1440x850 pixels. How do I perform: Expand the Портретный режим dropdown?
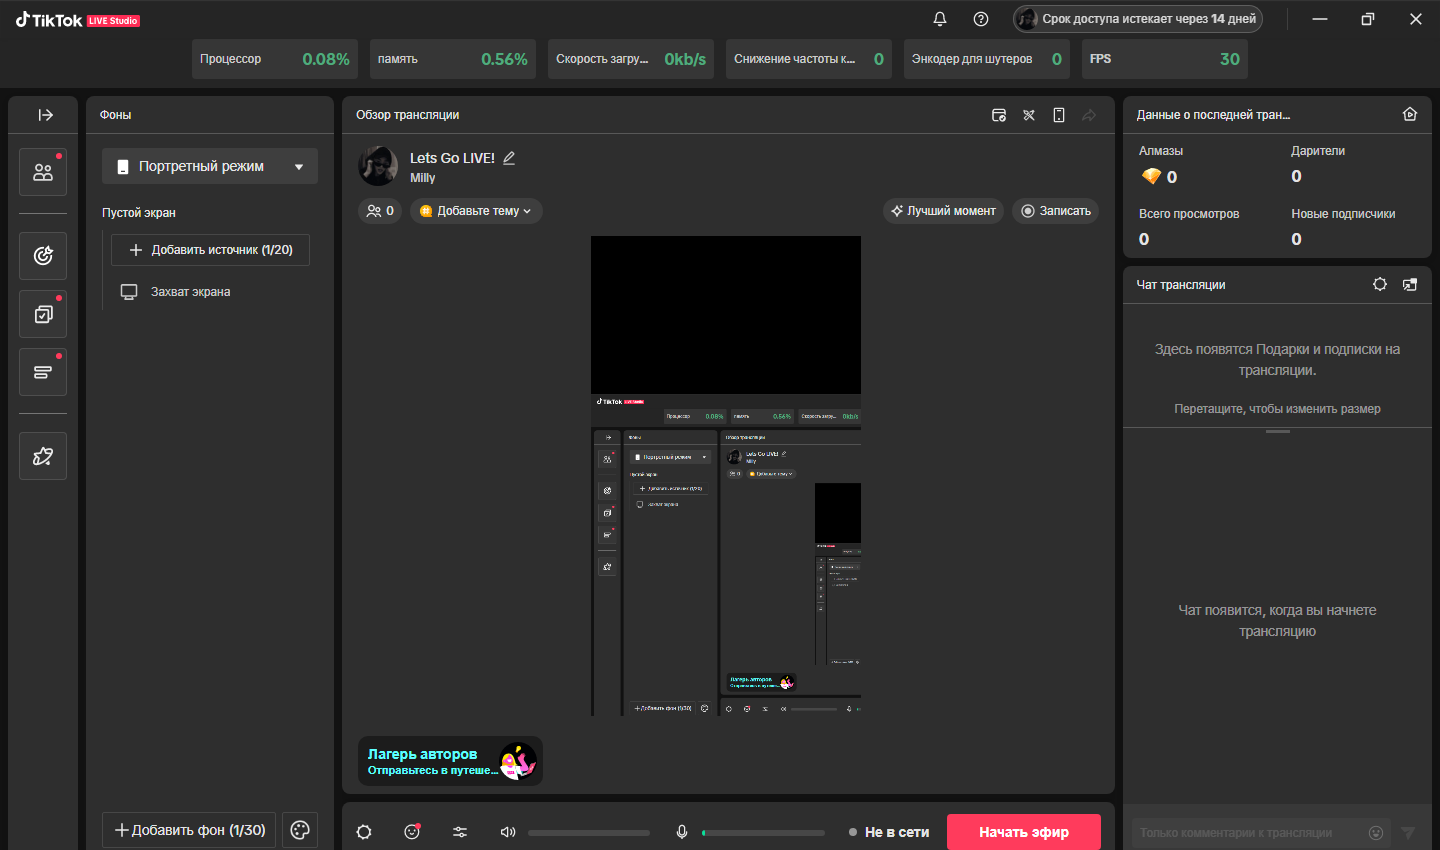210,166
